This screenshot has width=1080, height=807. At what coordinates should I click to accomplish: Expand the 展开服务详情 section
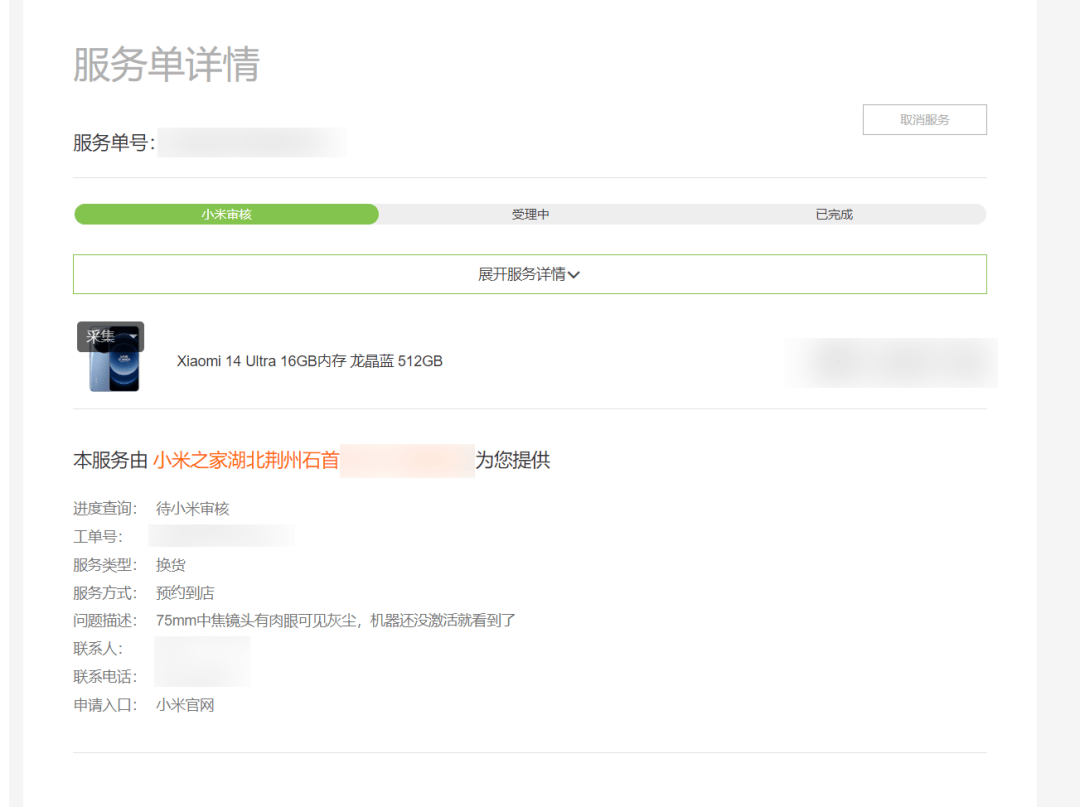(x=530, y=274)
